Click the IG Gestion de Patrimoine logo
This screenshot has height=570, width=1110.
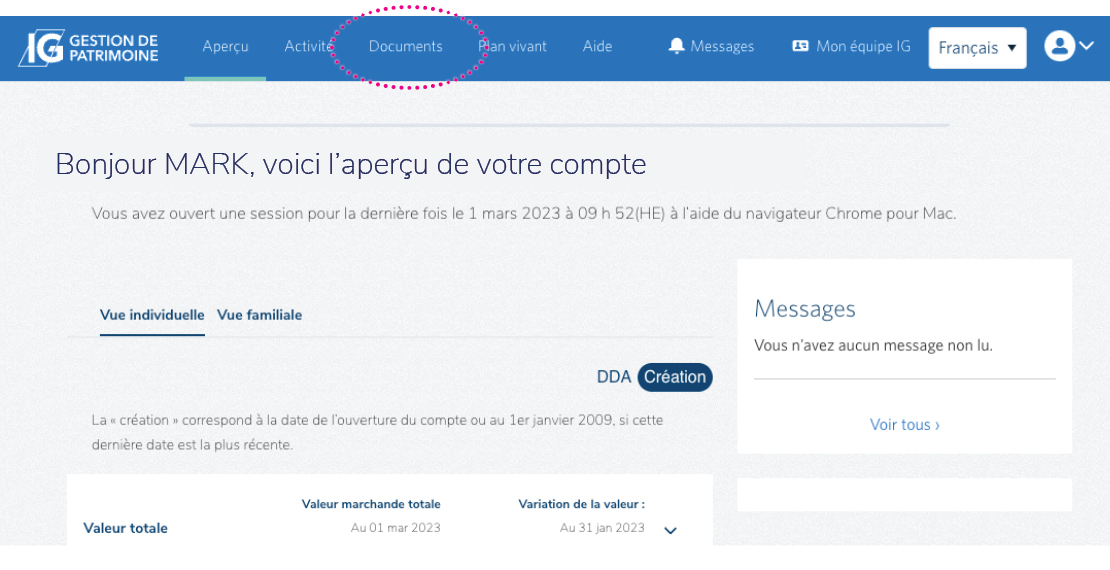[x=88, y=47]
